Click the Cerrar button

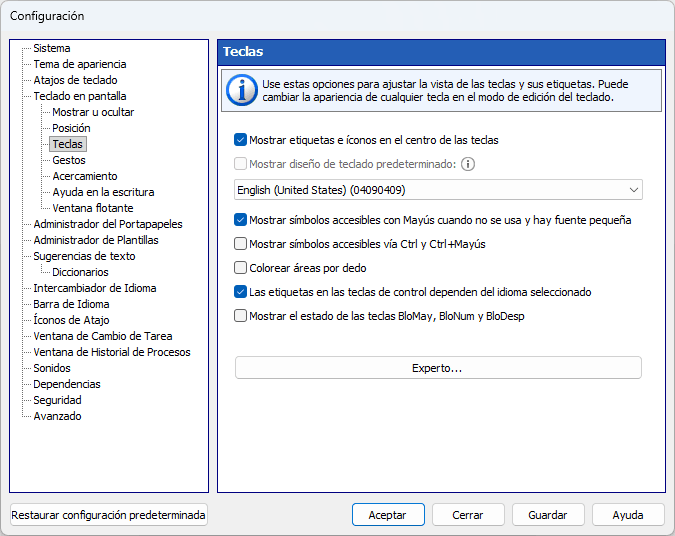coord(468,515)
